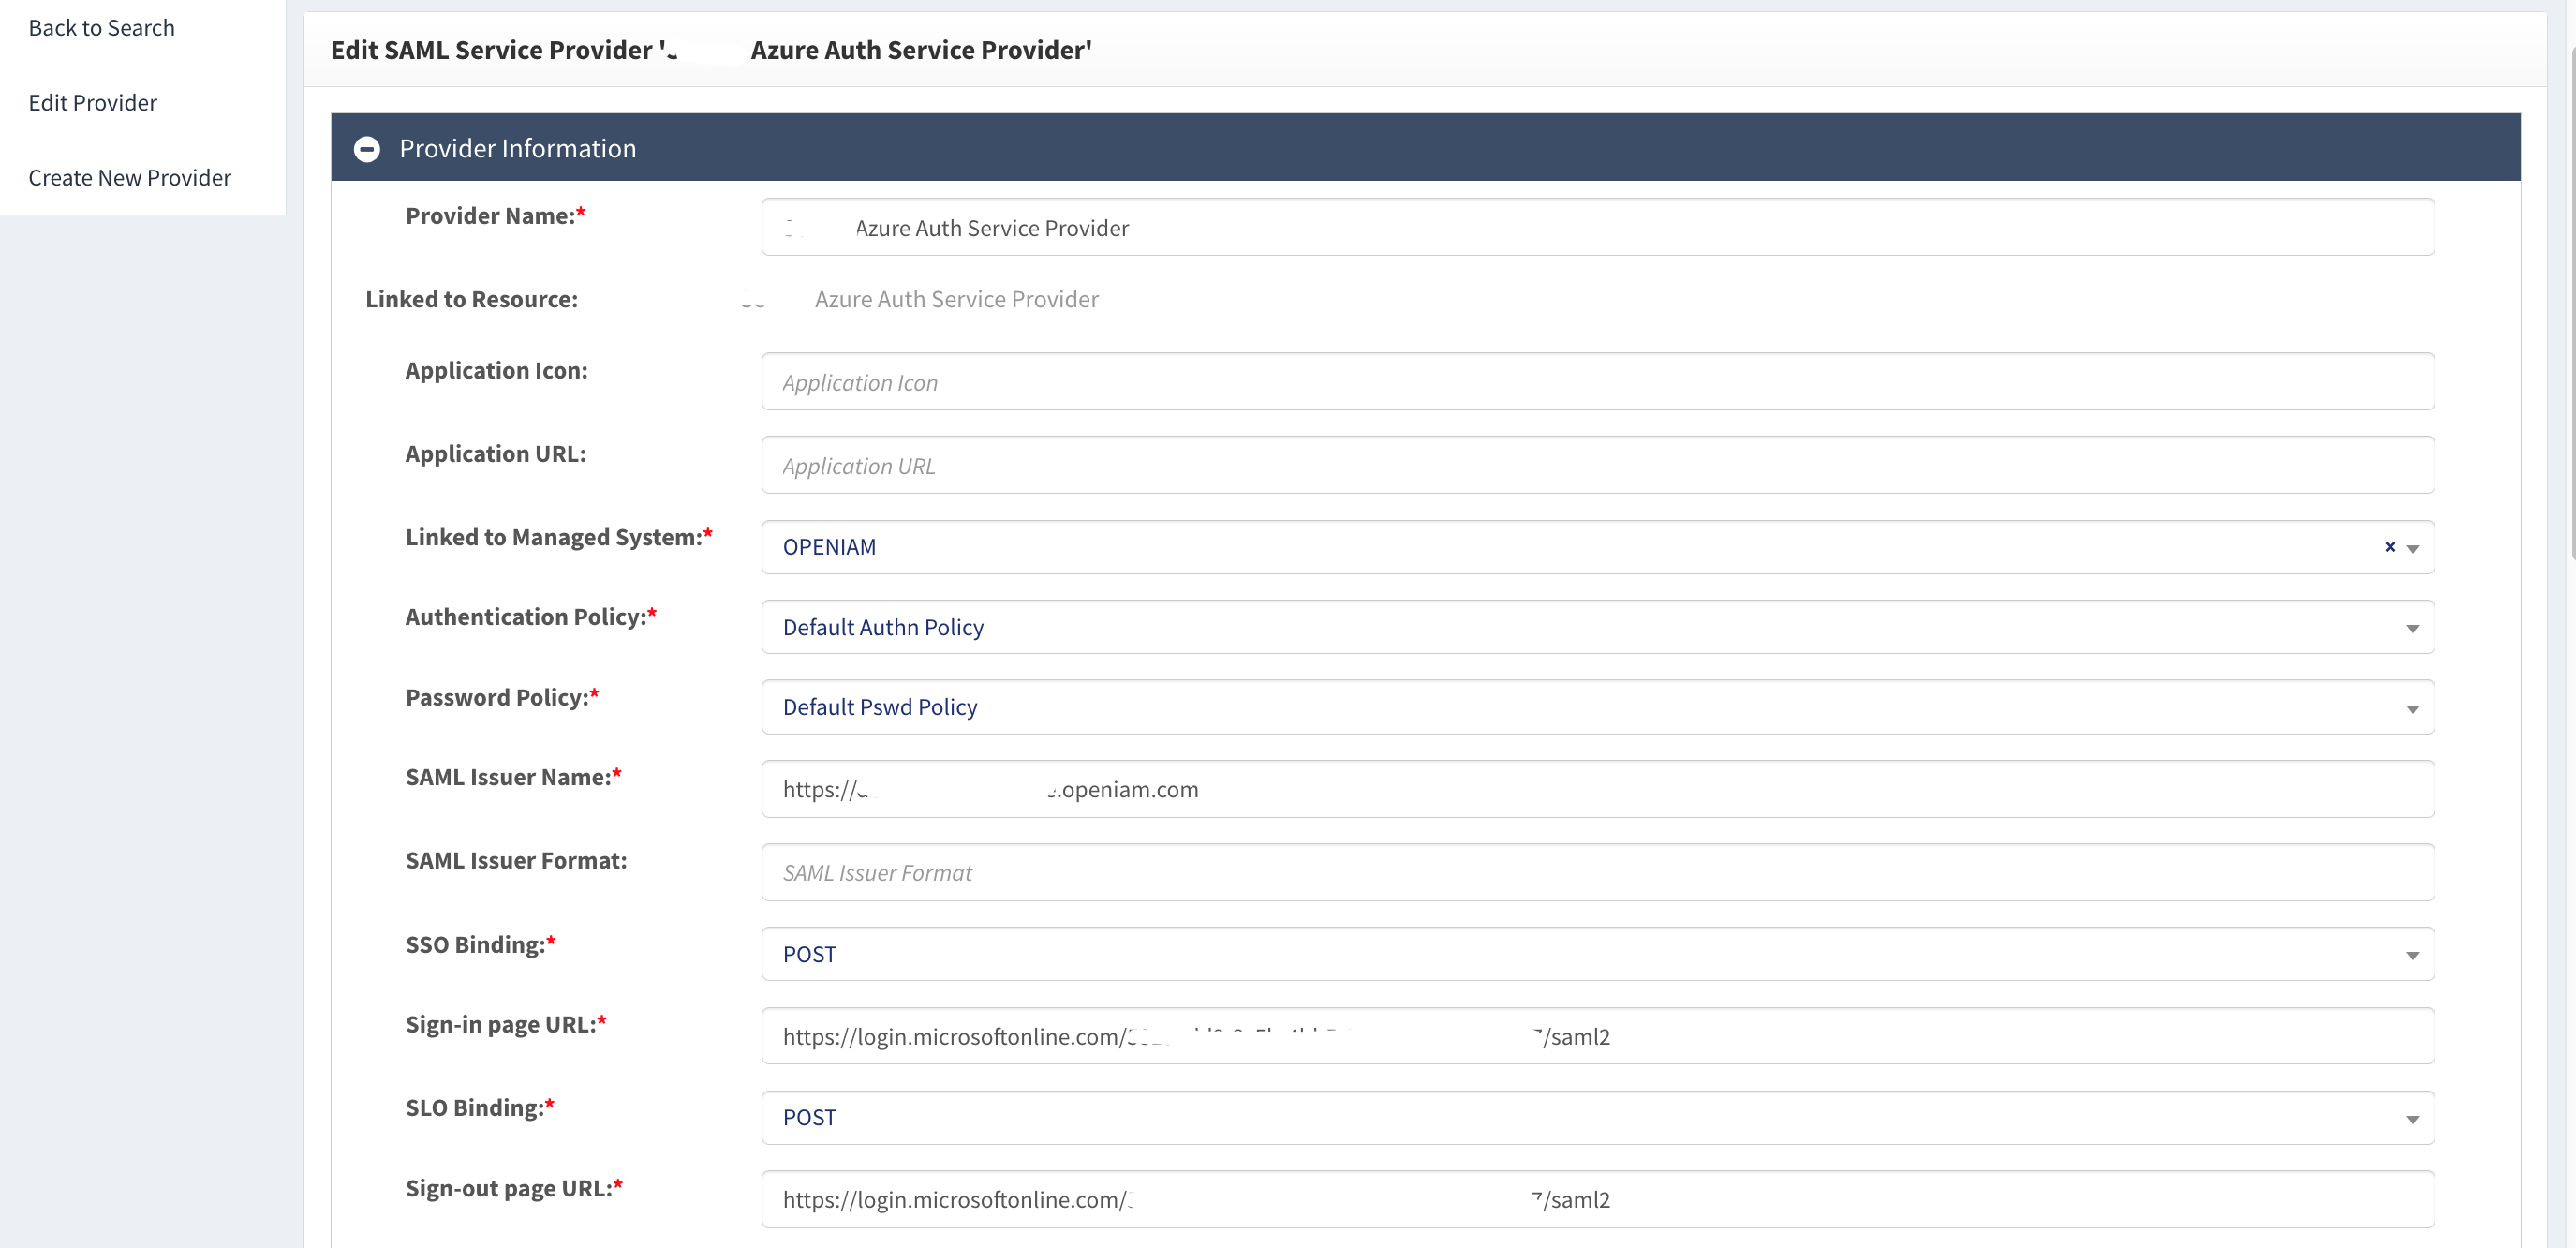The height and width of the screenshot is (1248, 2576).
Task: Open the SLO Binding dropdown
Action: click(x=1597, y=1118)
